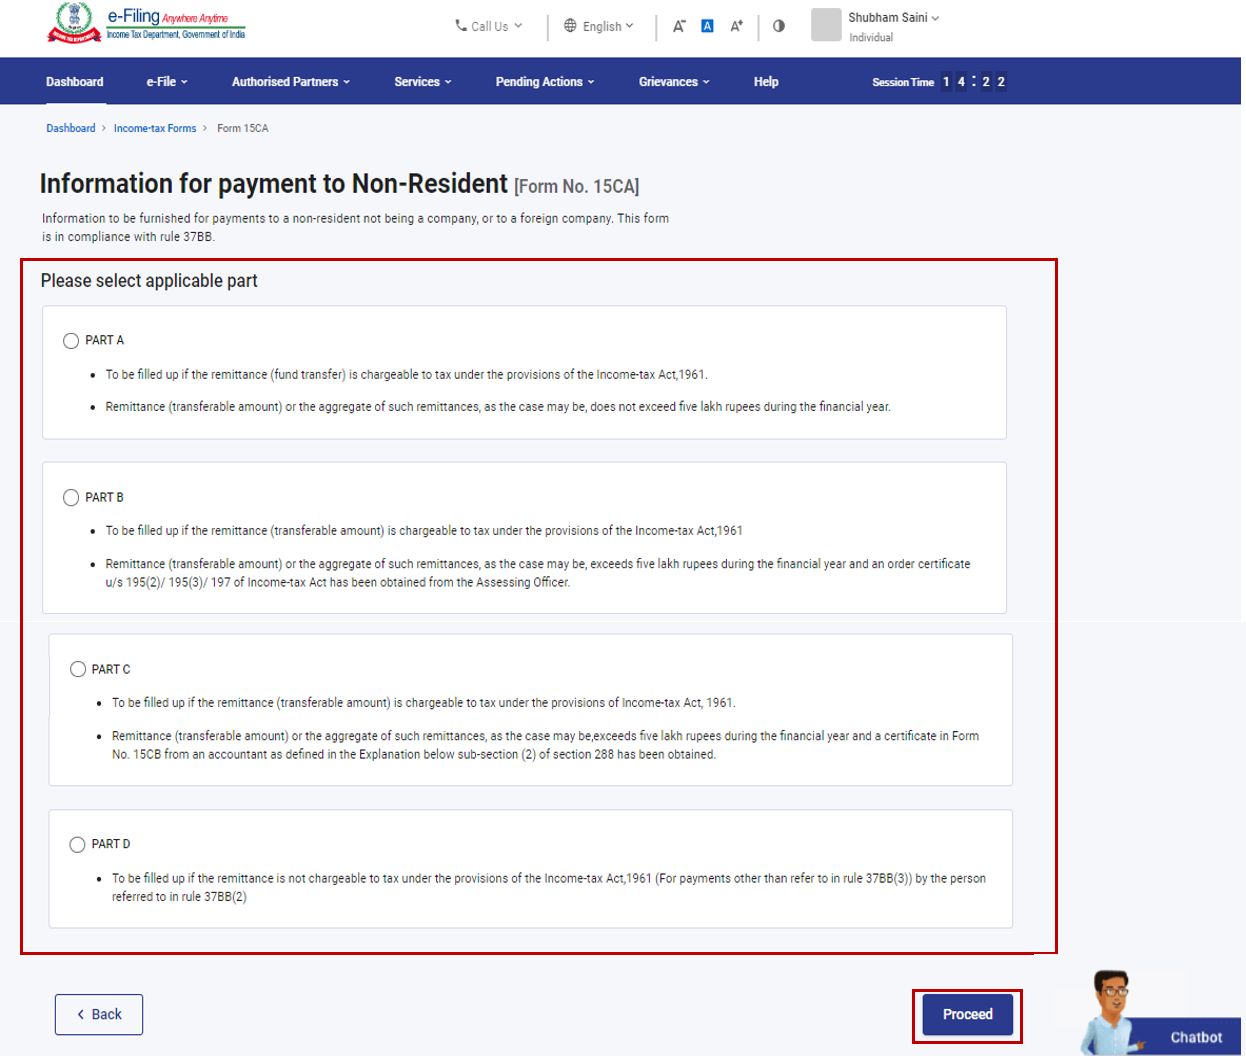
Task: Open the Income-tax Forms breadcrumb link
Action: (154, 128)
